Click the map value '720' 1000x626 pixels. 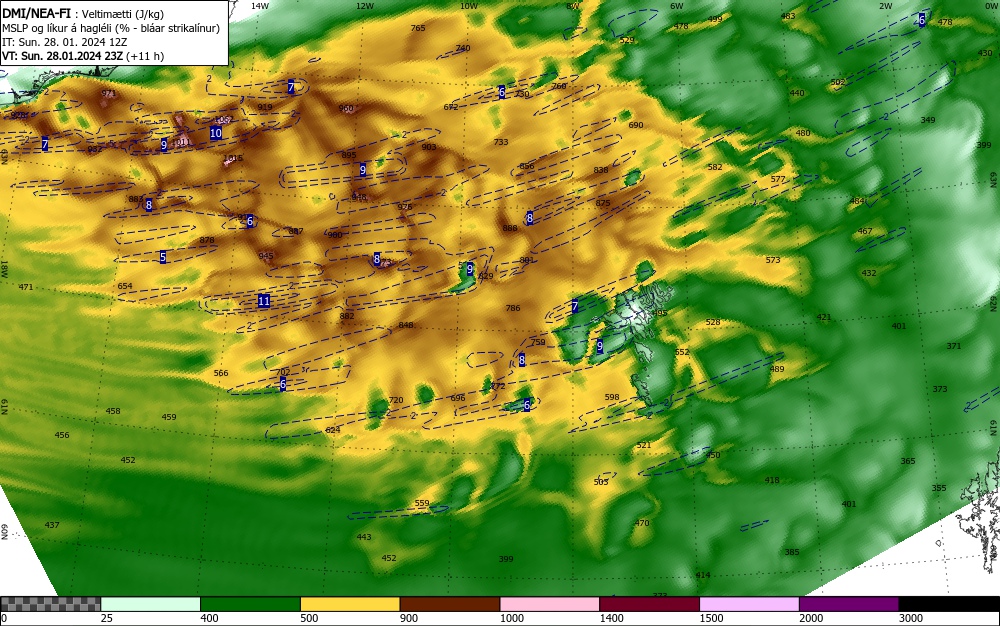[396, 400]
